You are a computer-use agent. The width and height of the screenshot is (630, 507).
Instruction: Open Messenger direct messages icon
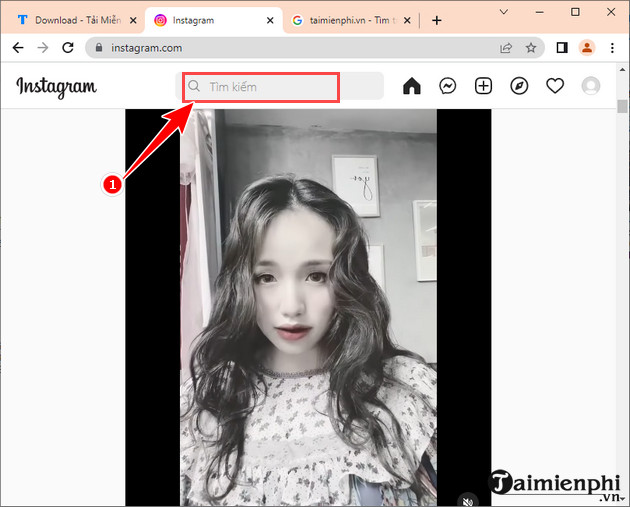coord(447,86)
